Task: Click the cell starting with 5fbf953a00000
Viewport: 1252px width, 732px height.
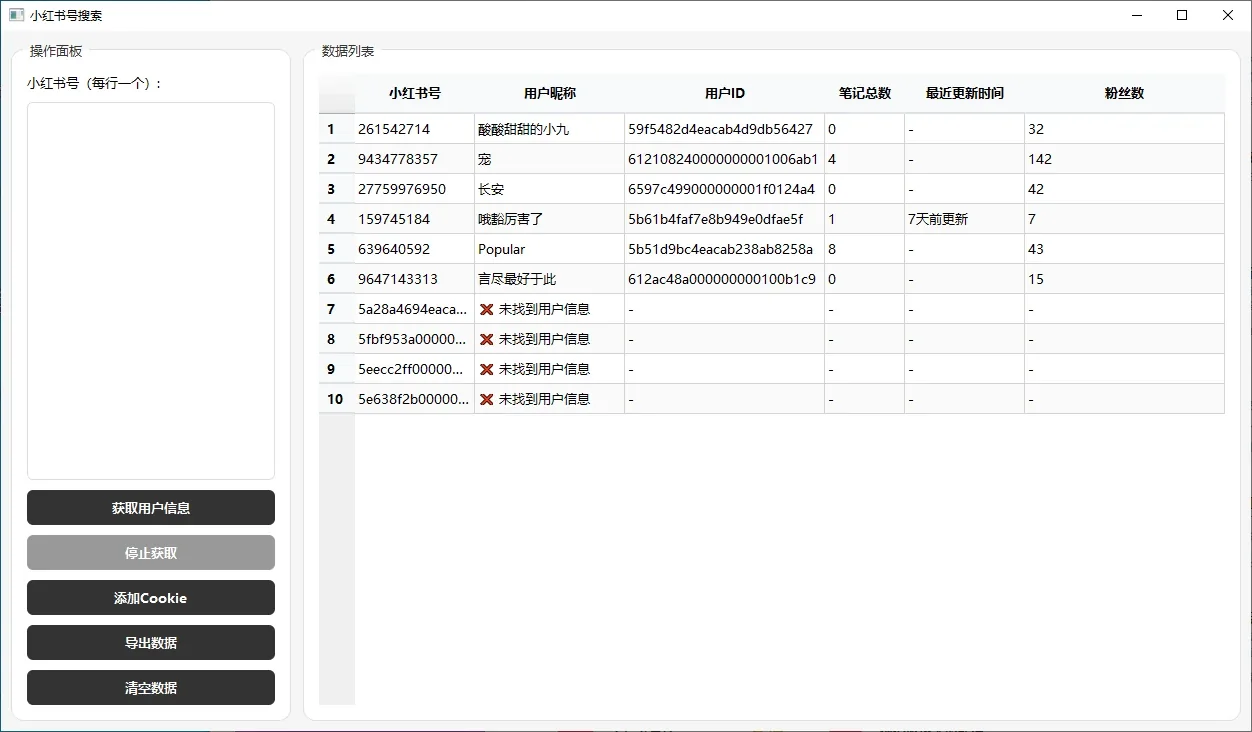Action: pyautogui.click(x=415, y=339)
